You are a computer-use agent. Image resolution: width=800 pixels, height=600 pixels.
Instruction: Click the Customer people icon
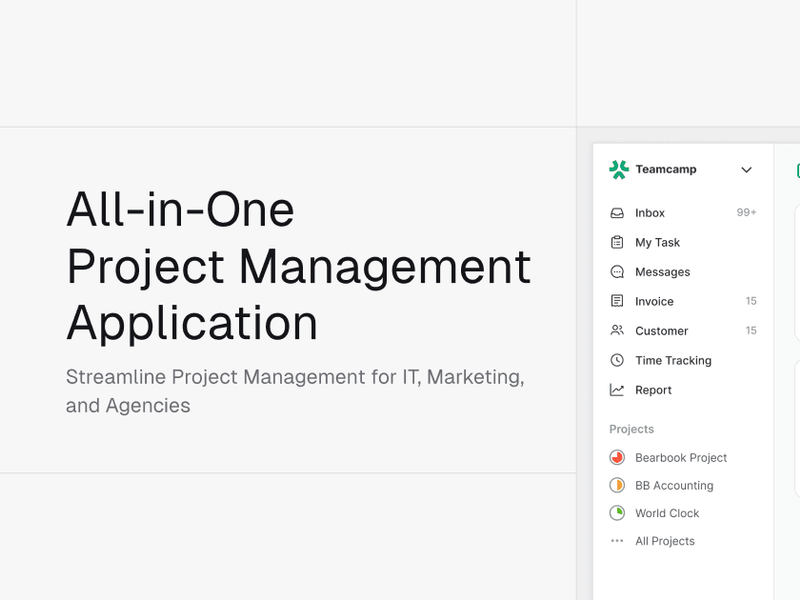pyautogui.click(x=617, y=331)
